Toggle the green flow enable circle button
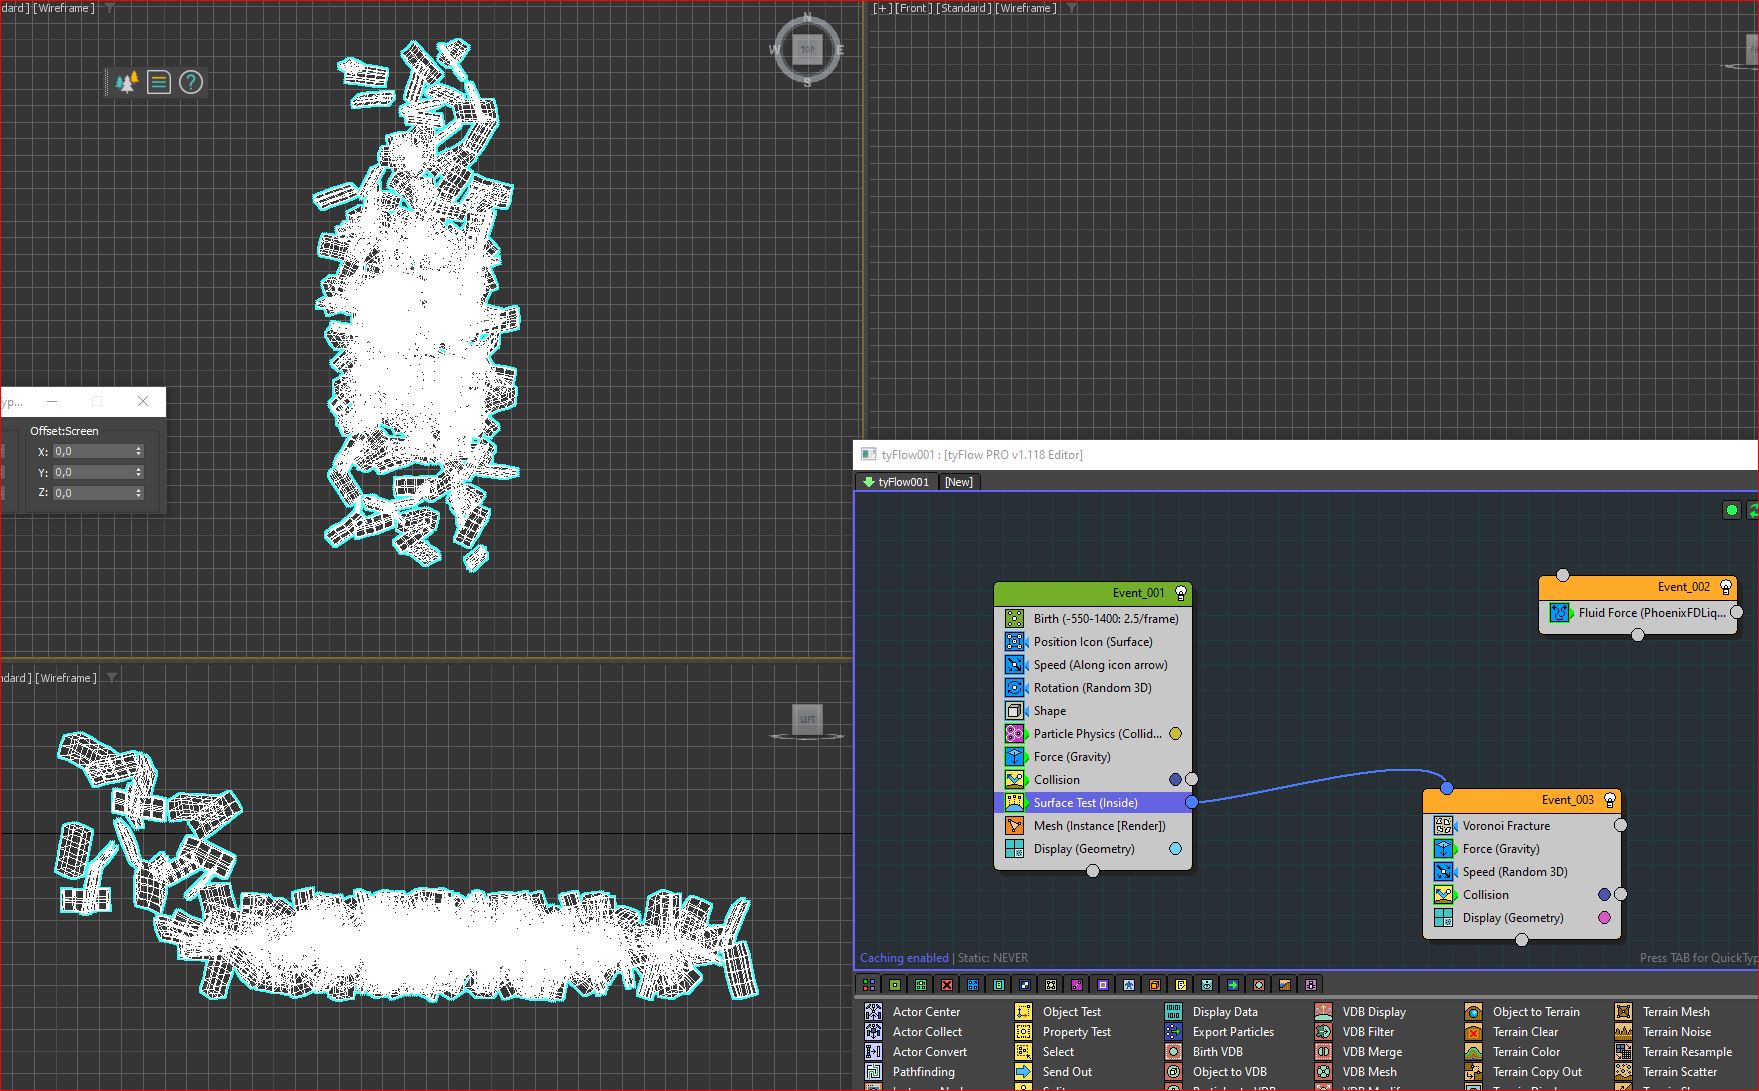The width and height of the screenshot is (1759, 1091). click(x=1731, y=510)
